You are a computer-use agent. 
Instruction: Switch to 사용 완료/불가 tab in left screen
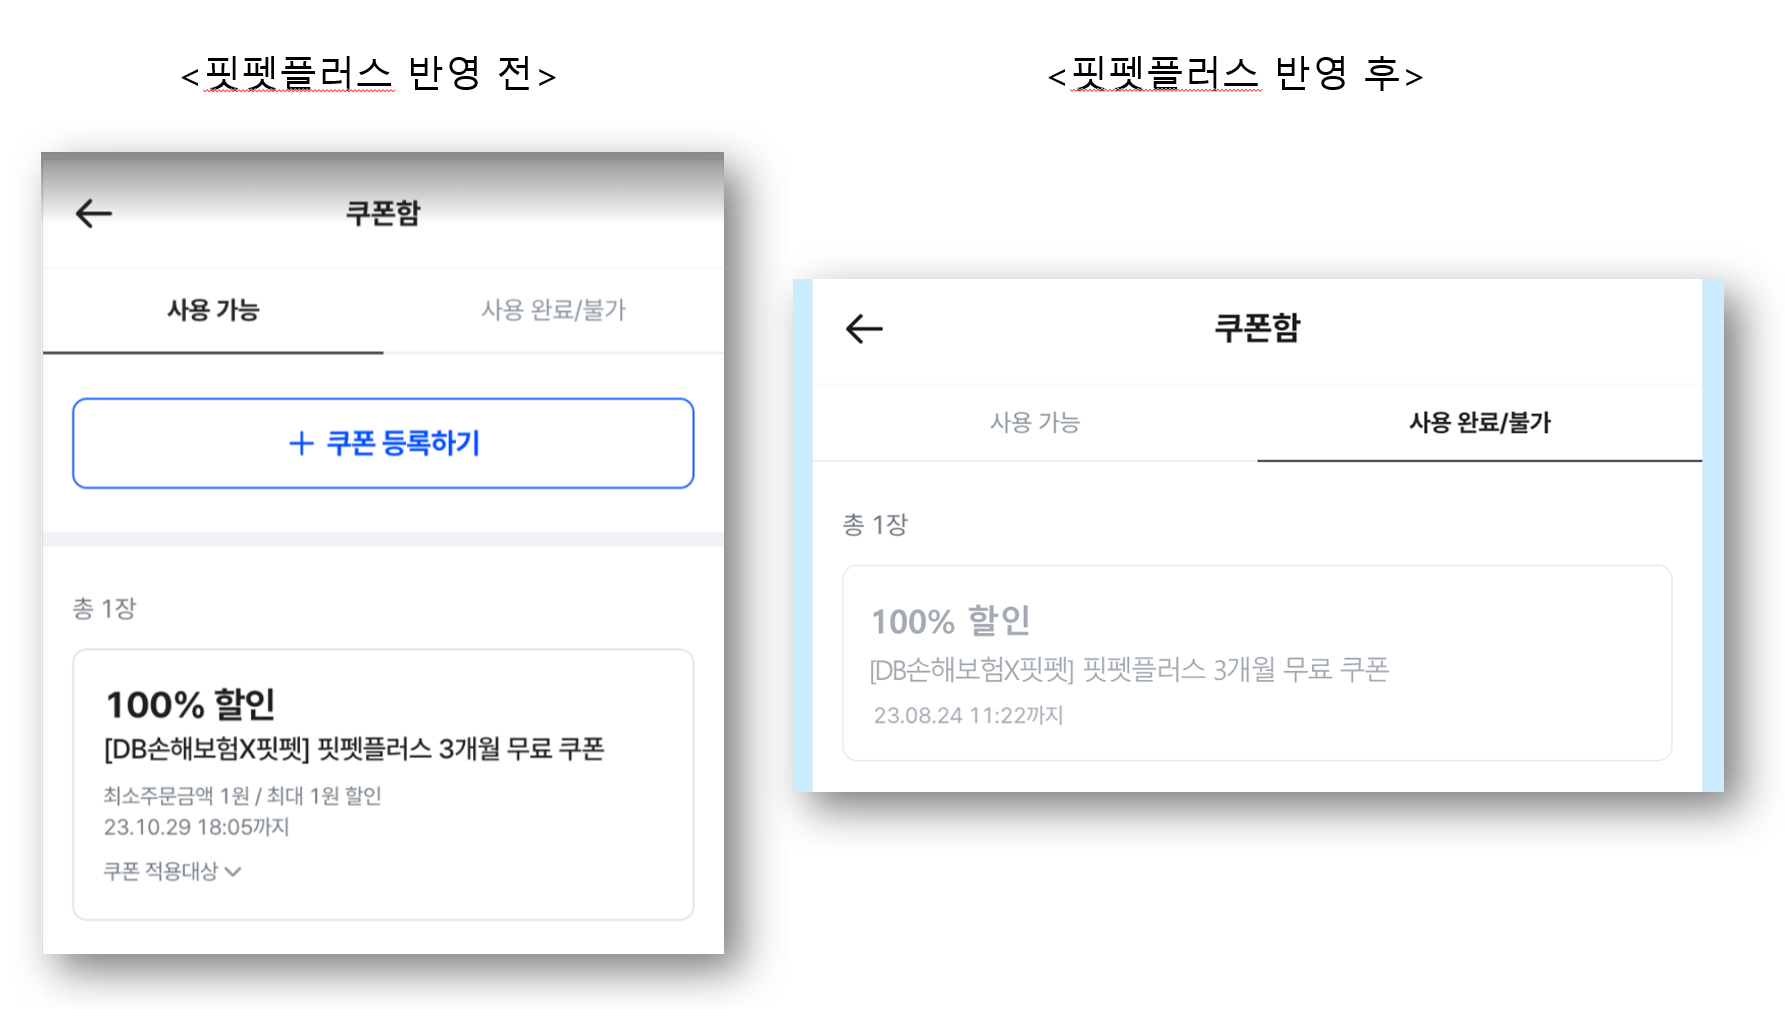[x=553, y=310]
